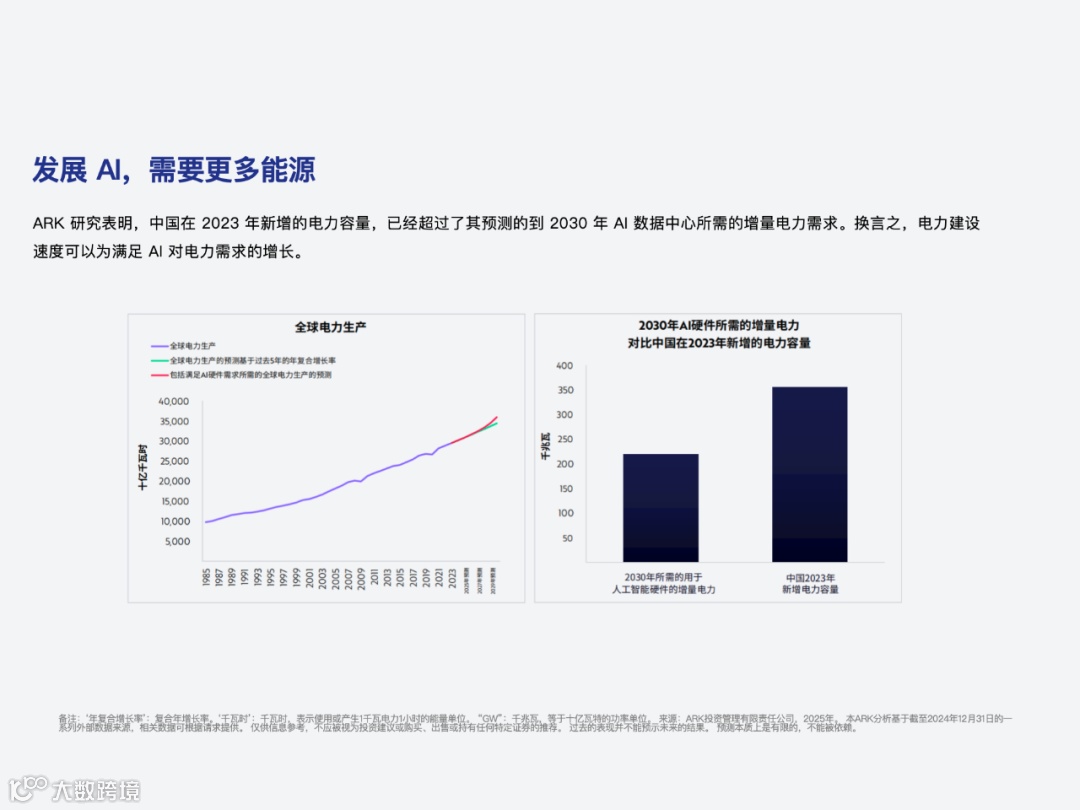The image size is (1080, 810).
Task: Click the x-axis year "1999"
Action: [x=296, y=577]
